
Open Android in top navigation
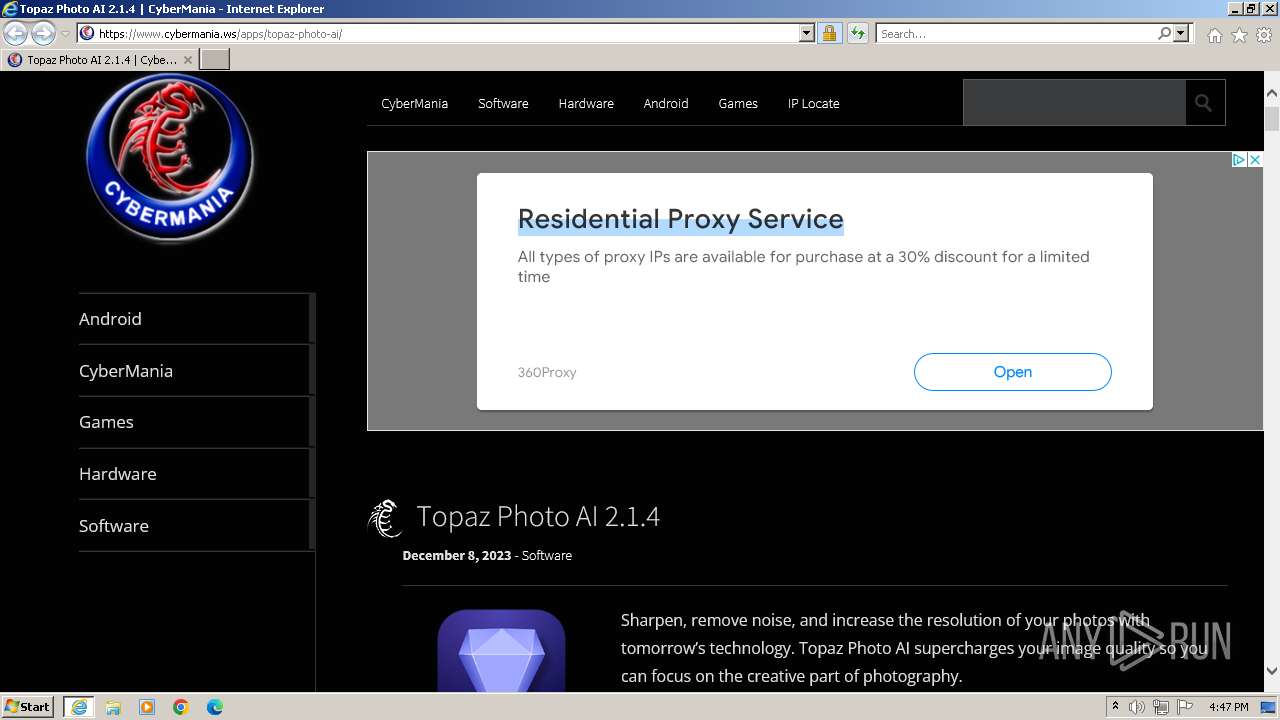[x=666, y=103]
